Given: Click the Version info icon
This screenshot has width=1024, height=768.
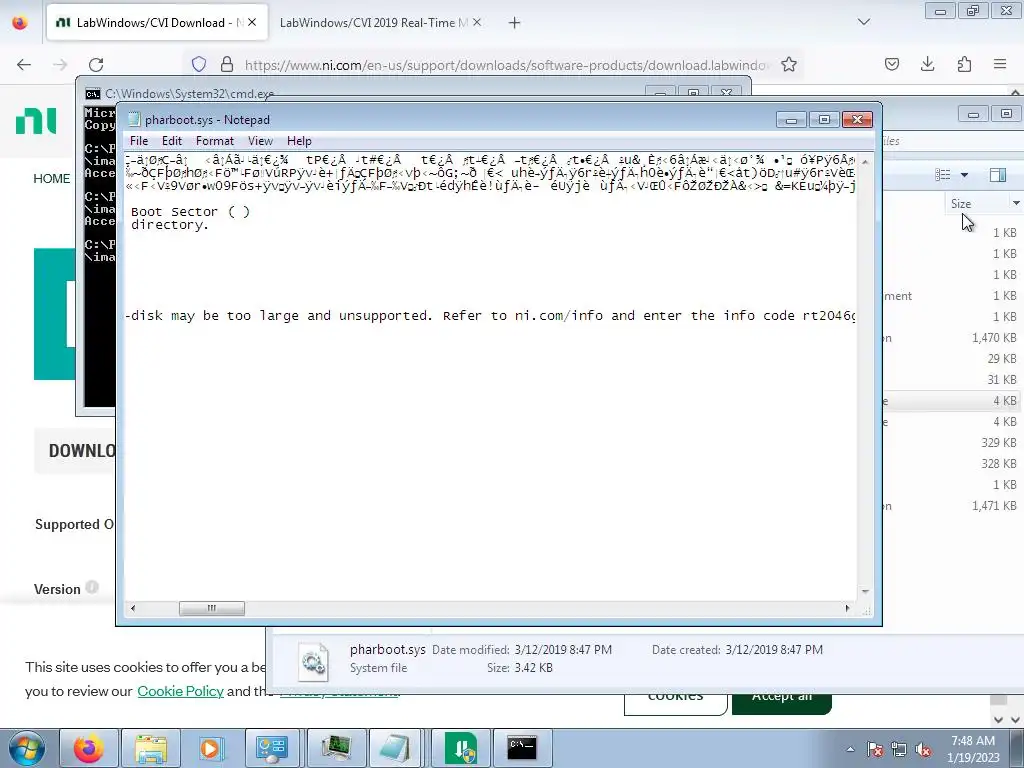Looking at the screenshot, I should 92,586.
